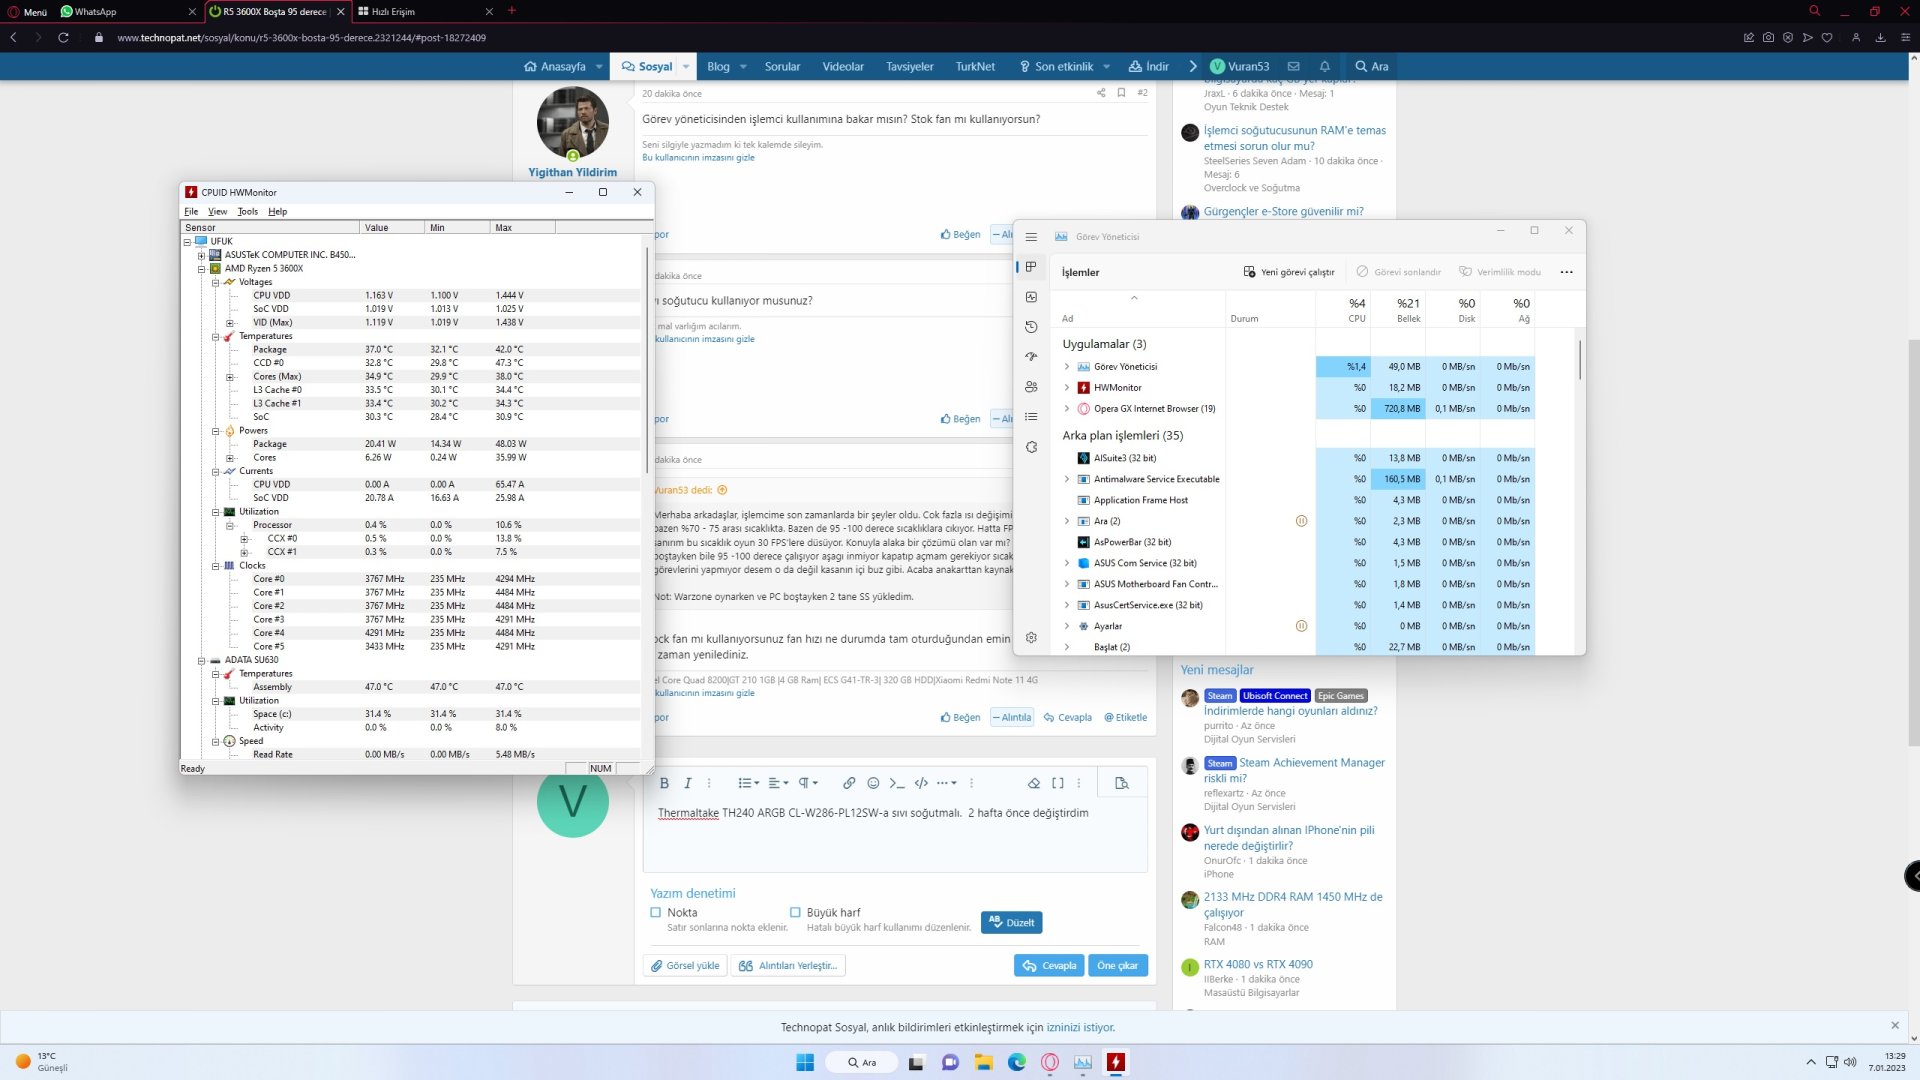
Task: Click the inline code brackets icon
Action: pos(921,784)
